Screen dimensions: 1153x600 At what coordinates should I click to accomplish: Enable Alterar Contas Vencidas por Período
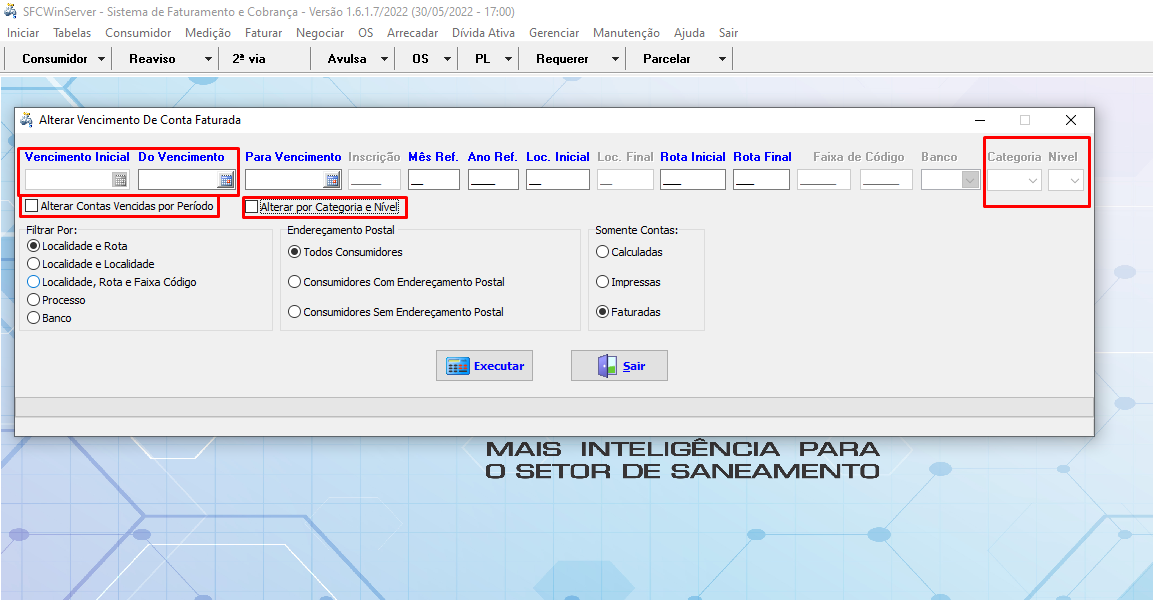33,206
